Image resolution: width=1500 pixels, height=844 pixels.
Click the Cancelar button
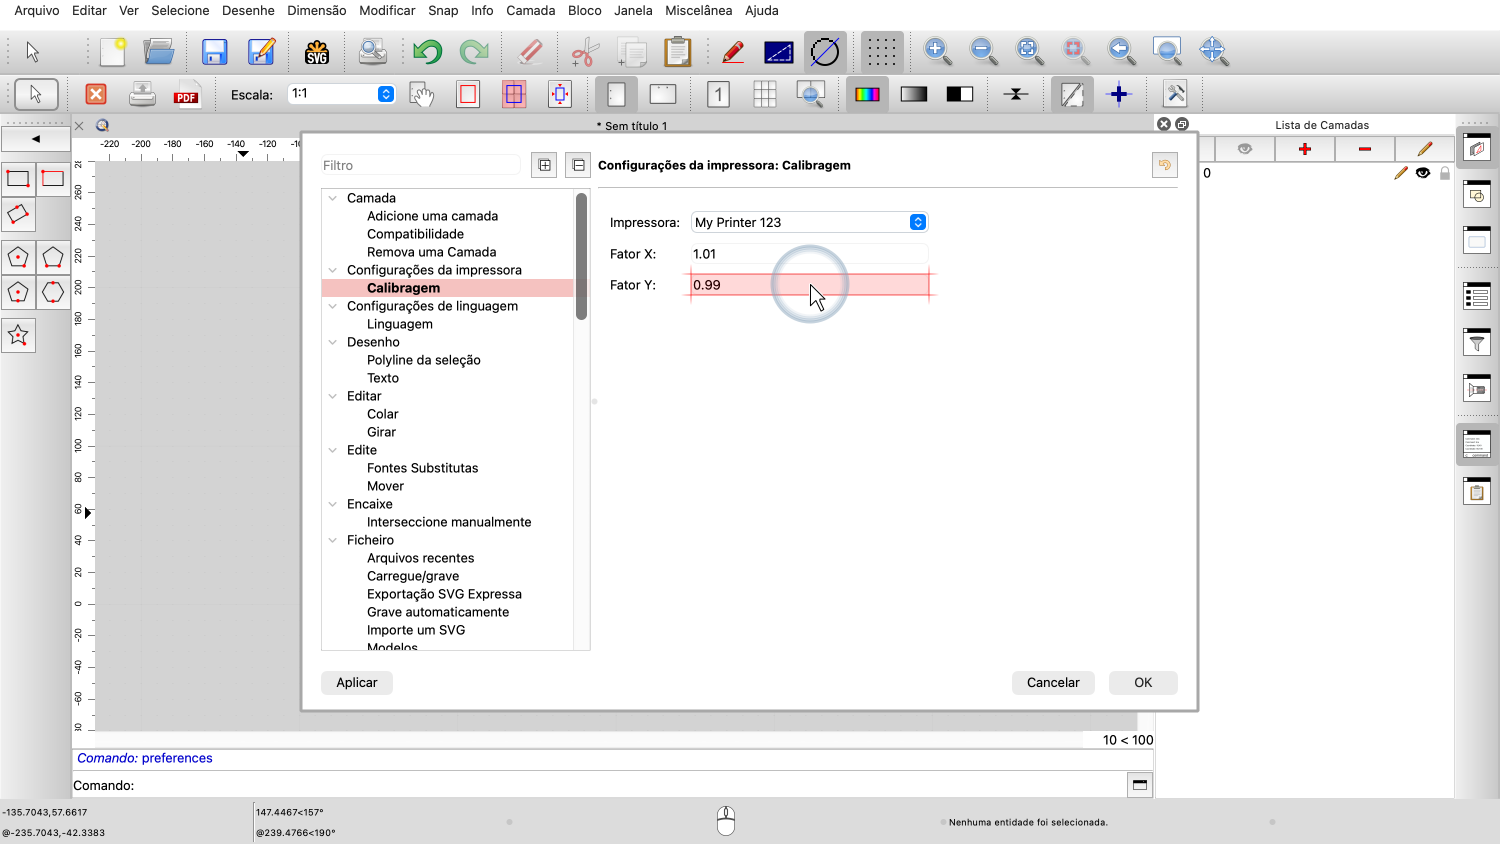[1053, 683]
